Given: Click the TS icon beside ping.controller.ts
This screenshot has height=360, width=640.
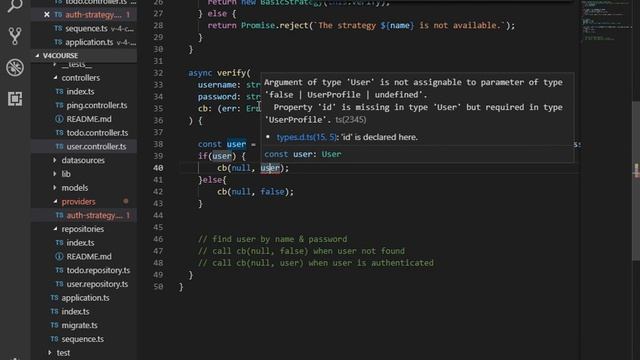Looking at the screenshot, I should click(59, 105).
